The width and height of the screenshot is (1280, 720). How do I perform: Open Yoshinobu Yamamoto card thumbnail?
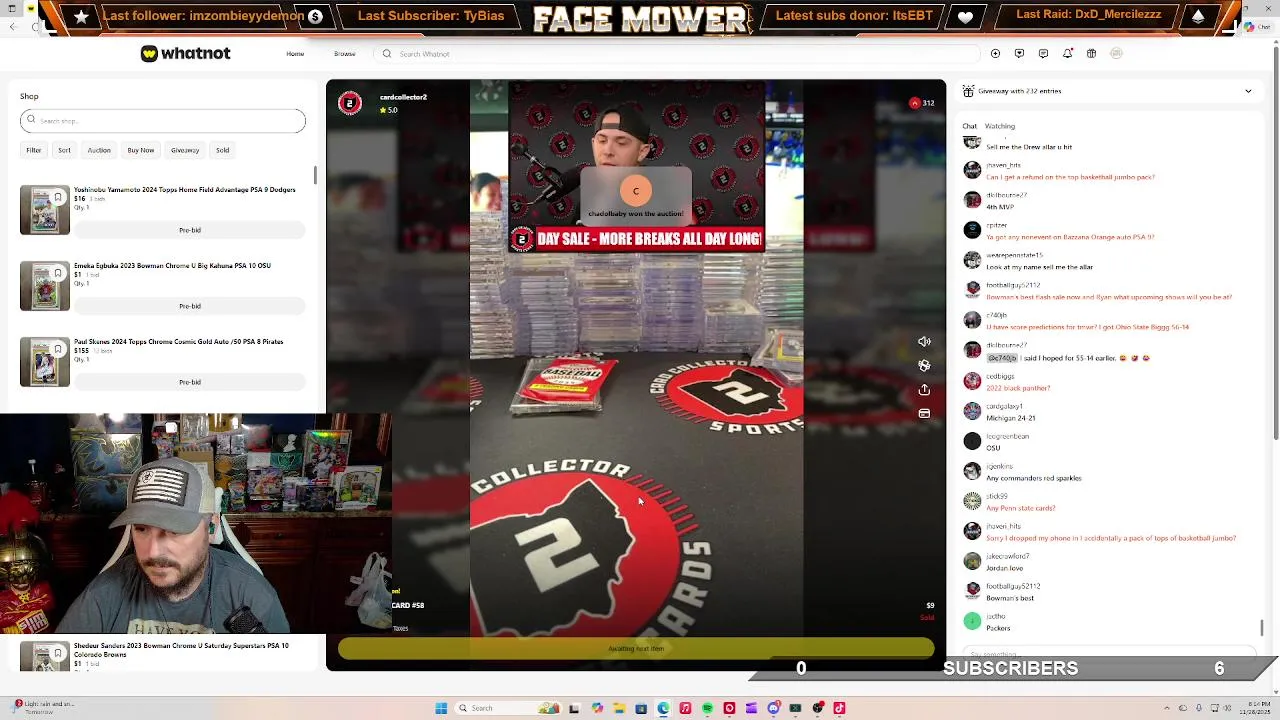[x=45, y=210]
